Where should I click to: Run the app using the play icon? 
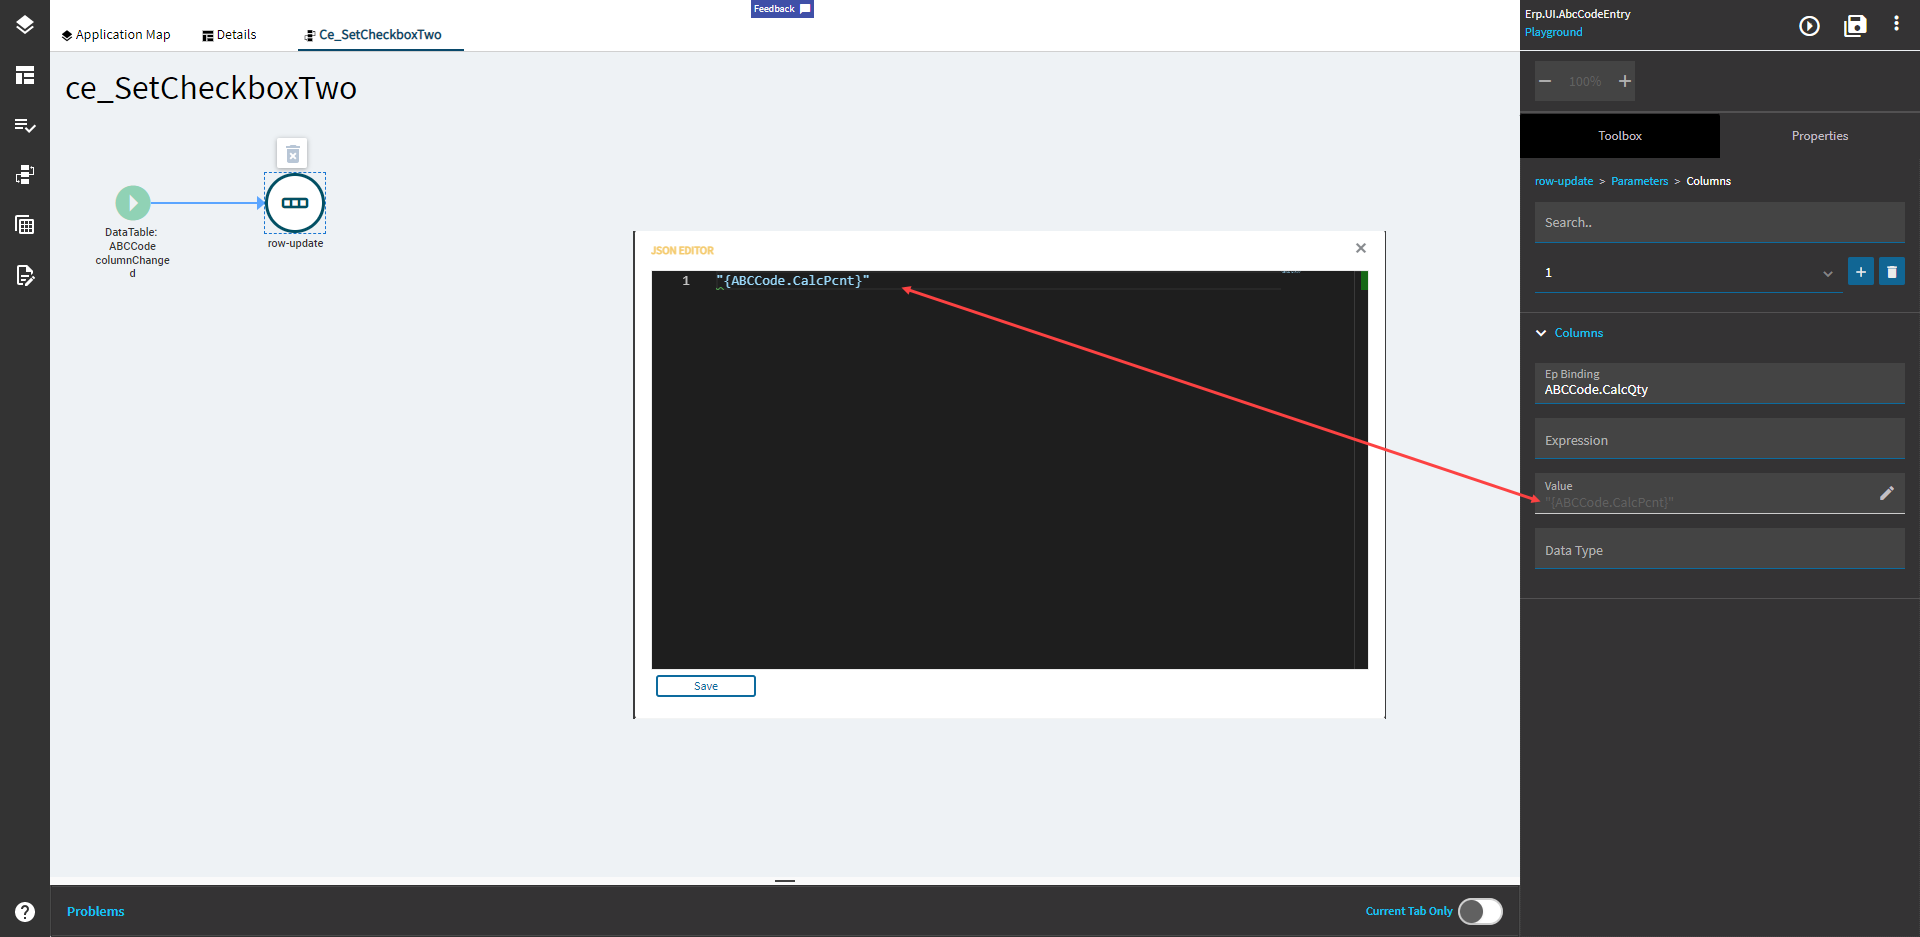[1809, 27]
